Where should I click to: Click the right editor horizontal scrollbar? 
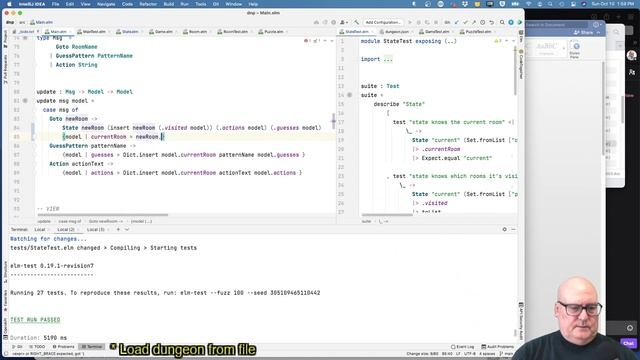click(x=387, y=215)
